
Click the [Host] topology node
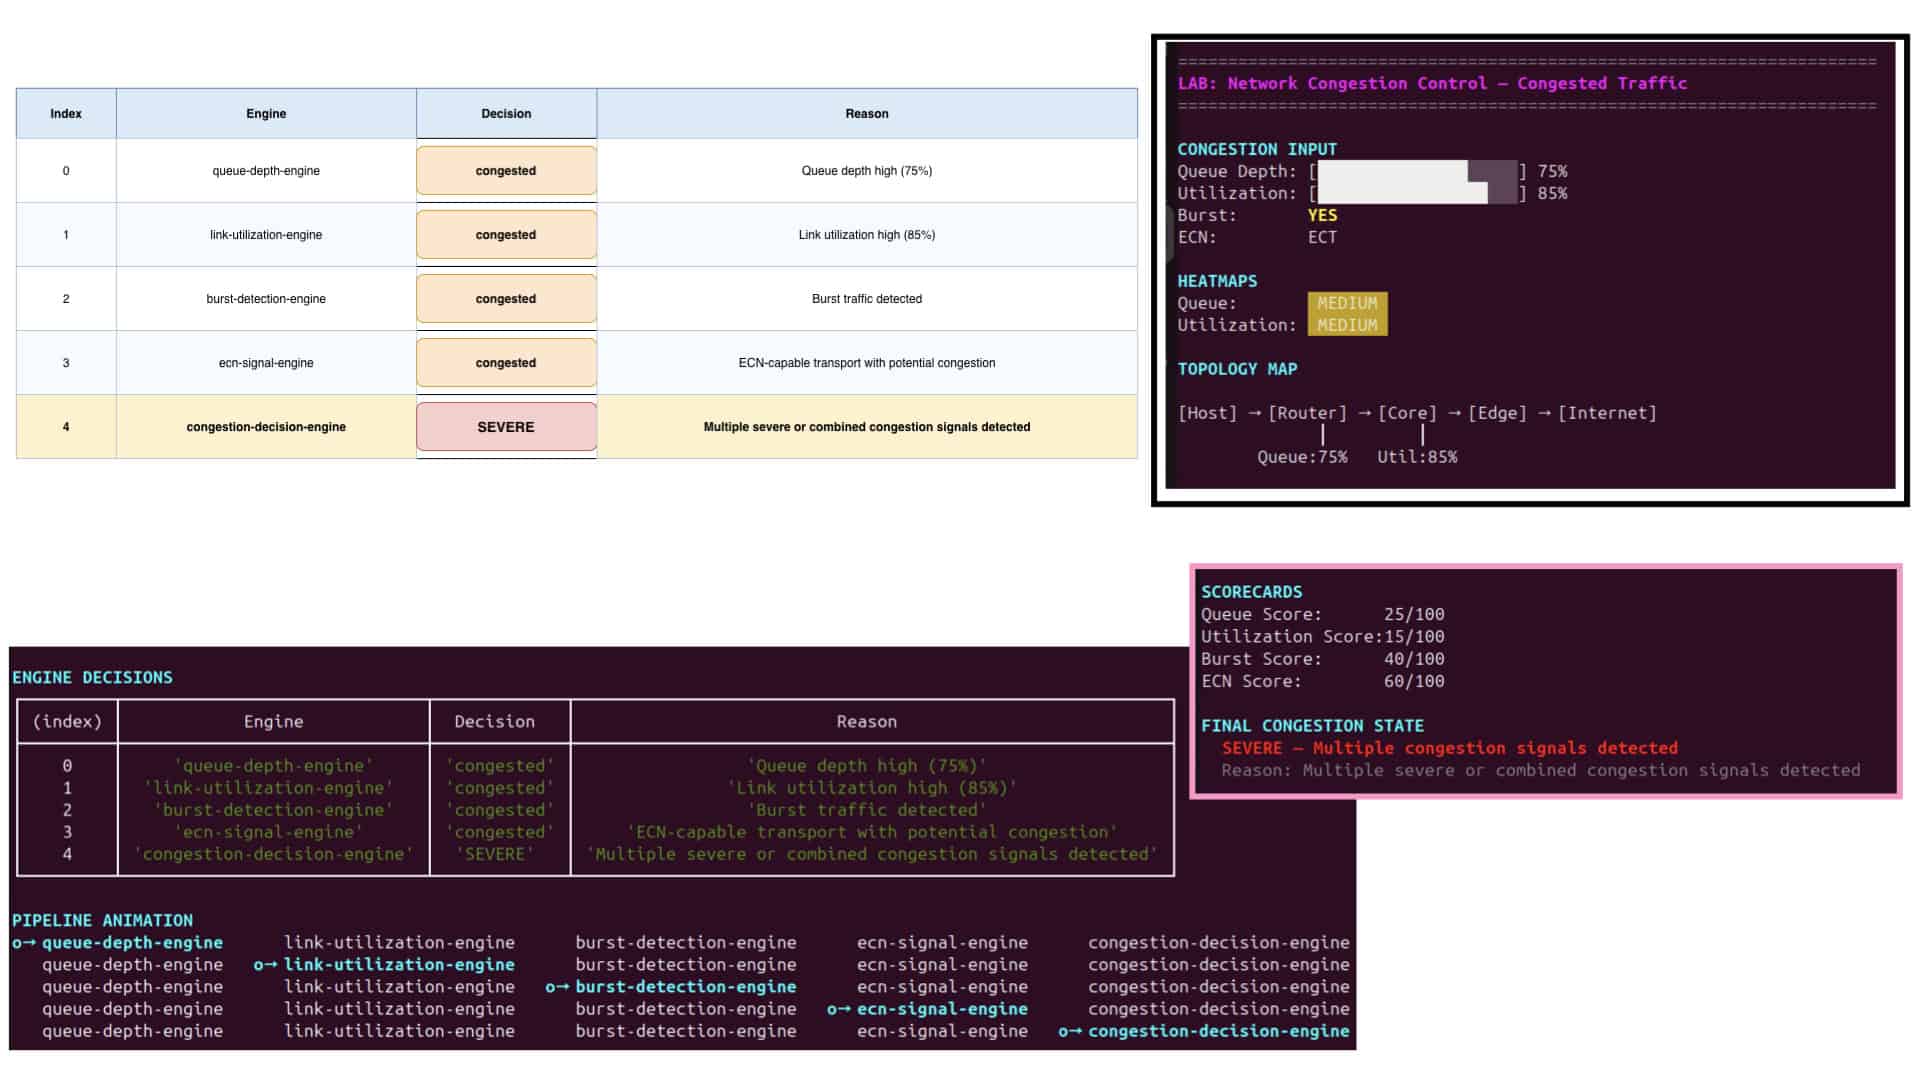pos(1207,413)
